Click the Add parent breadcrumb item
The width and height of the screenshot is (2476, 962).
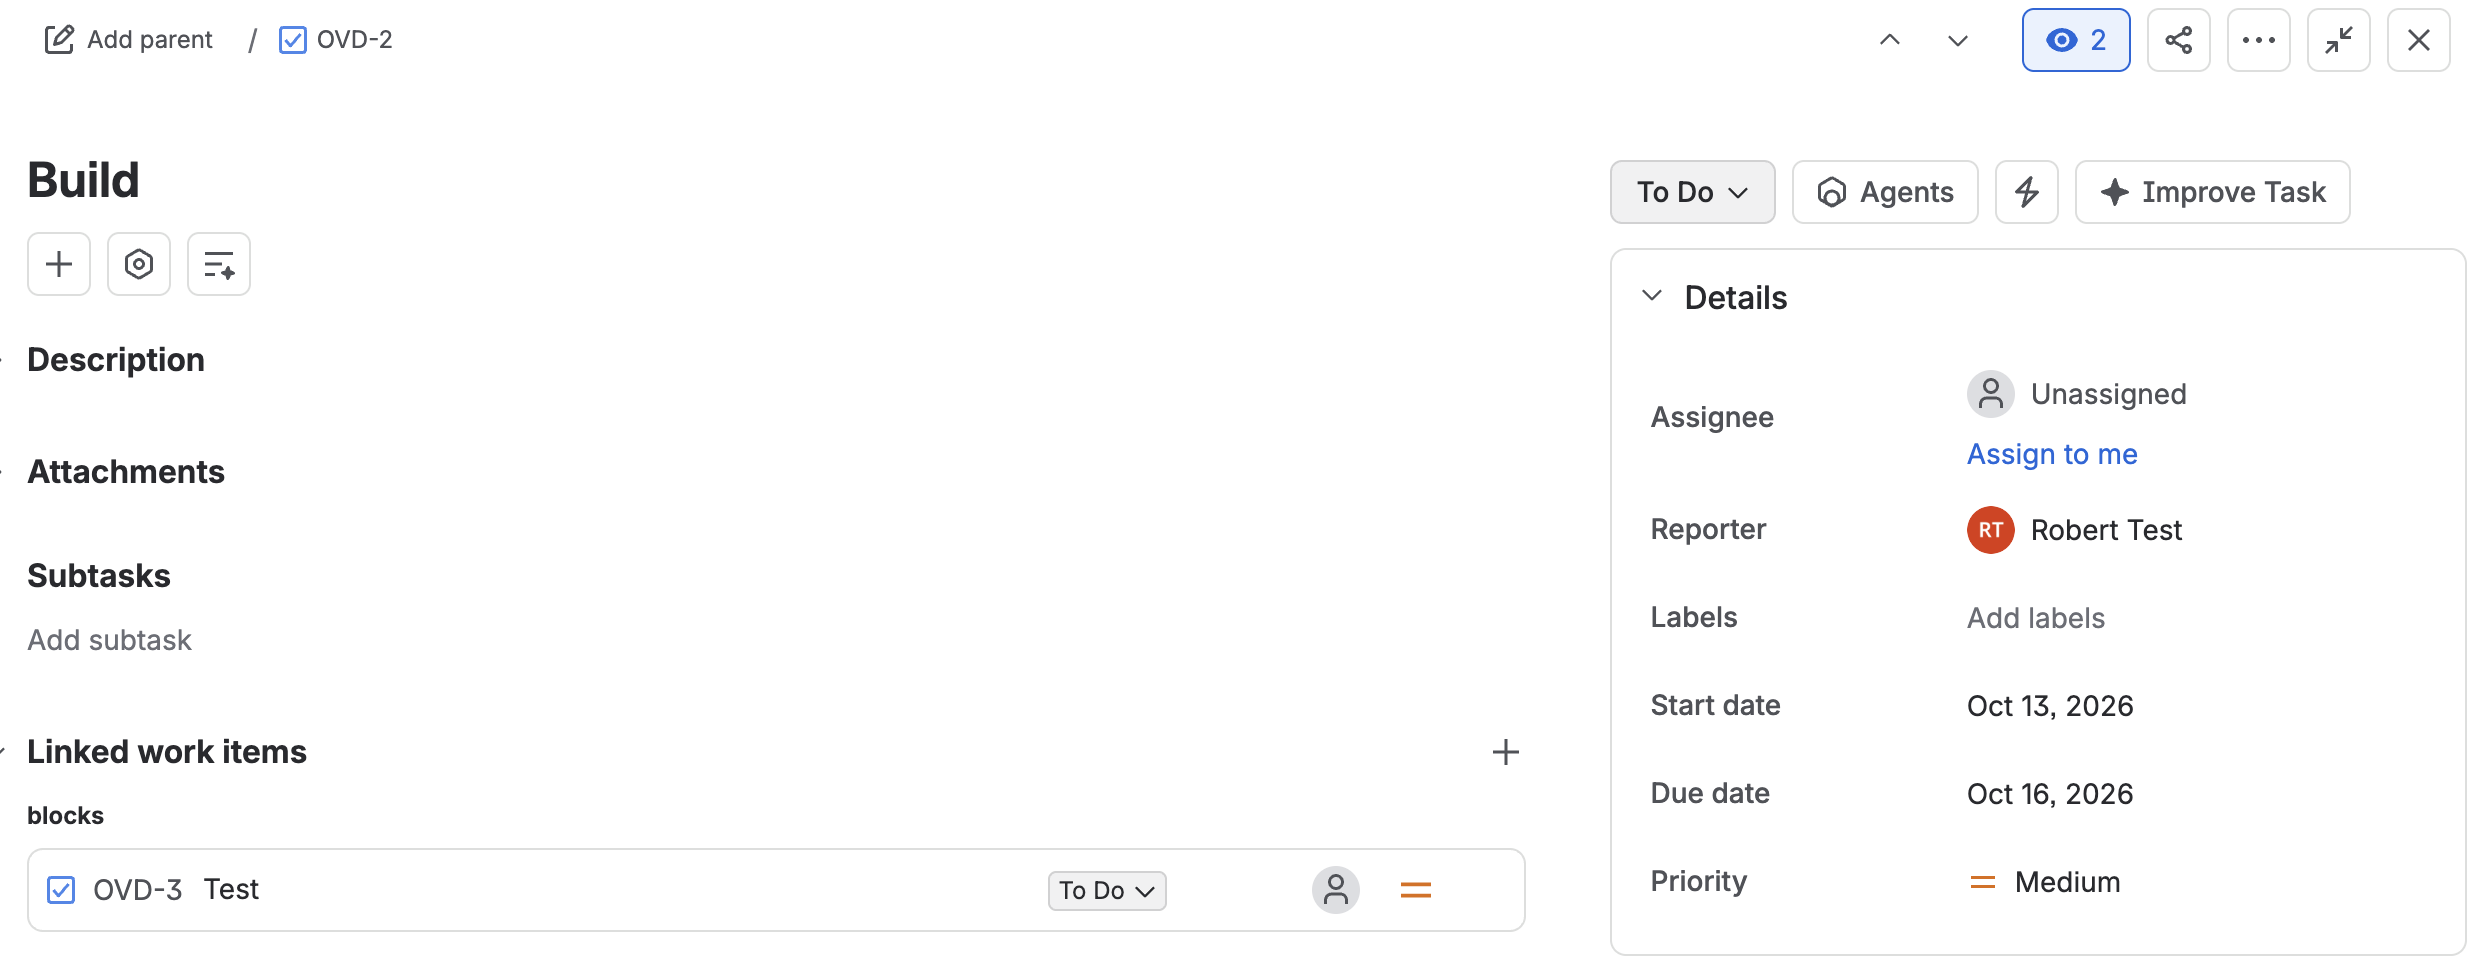tap(129, 40)
